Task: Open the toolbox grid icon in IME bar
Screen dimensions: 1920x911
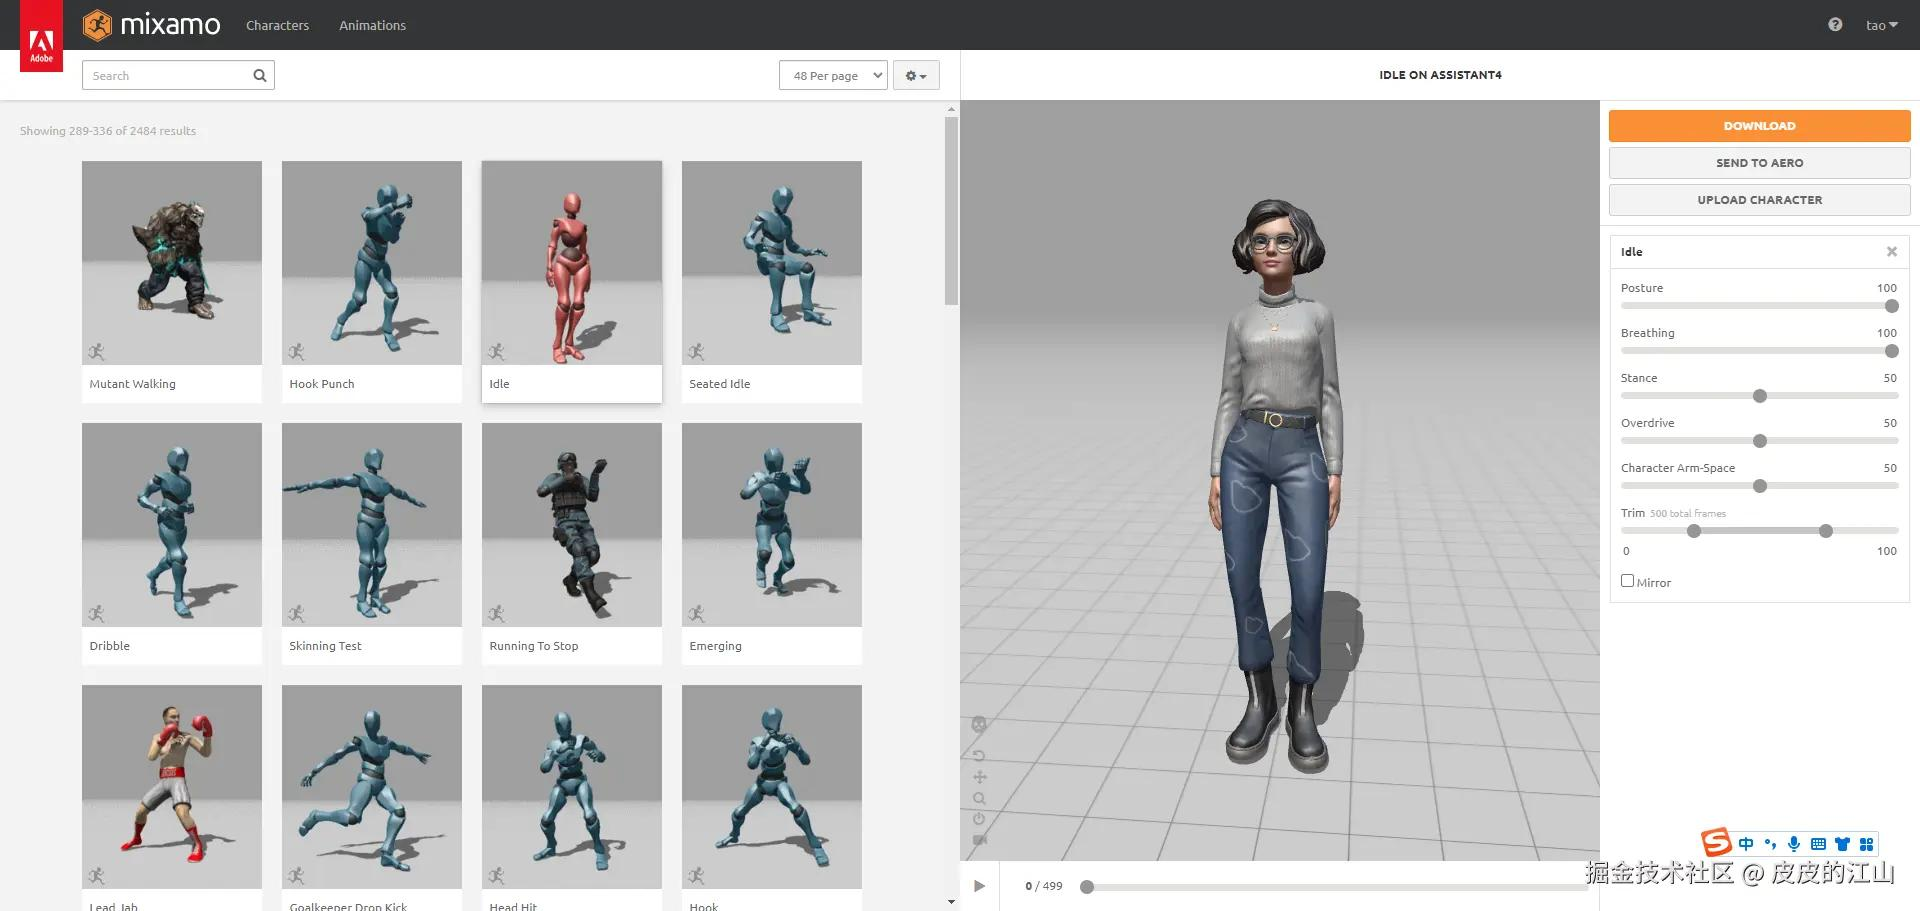Action: [x=1866, y=844]
